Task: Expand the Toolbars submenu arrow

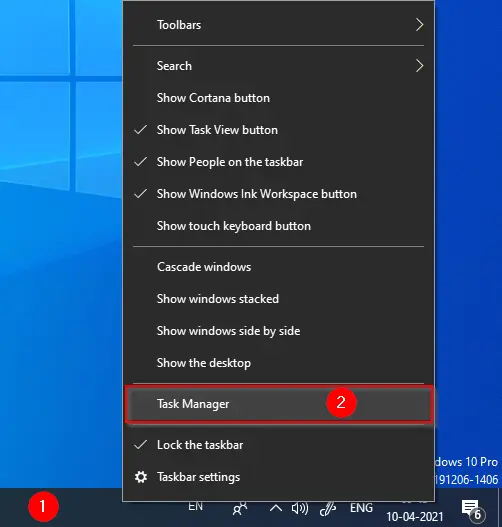Action: pyautogui.click(x=419, y=25)
